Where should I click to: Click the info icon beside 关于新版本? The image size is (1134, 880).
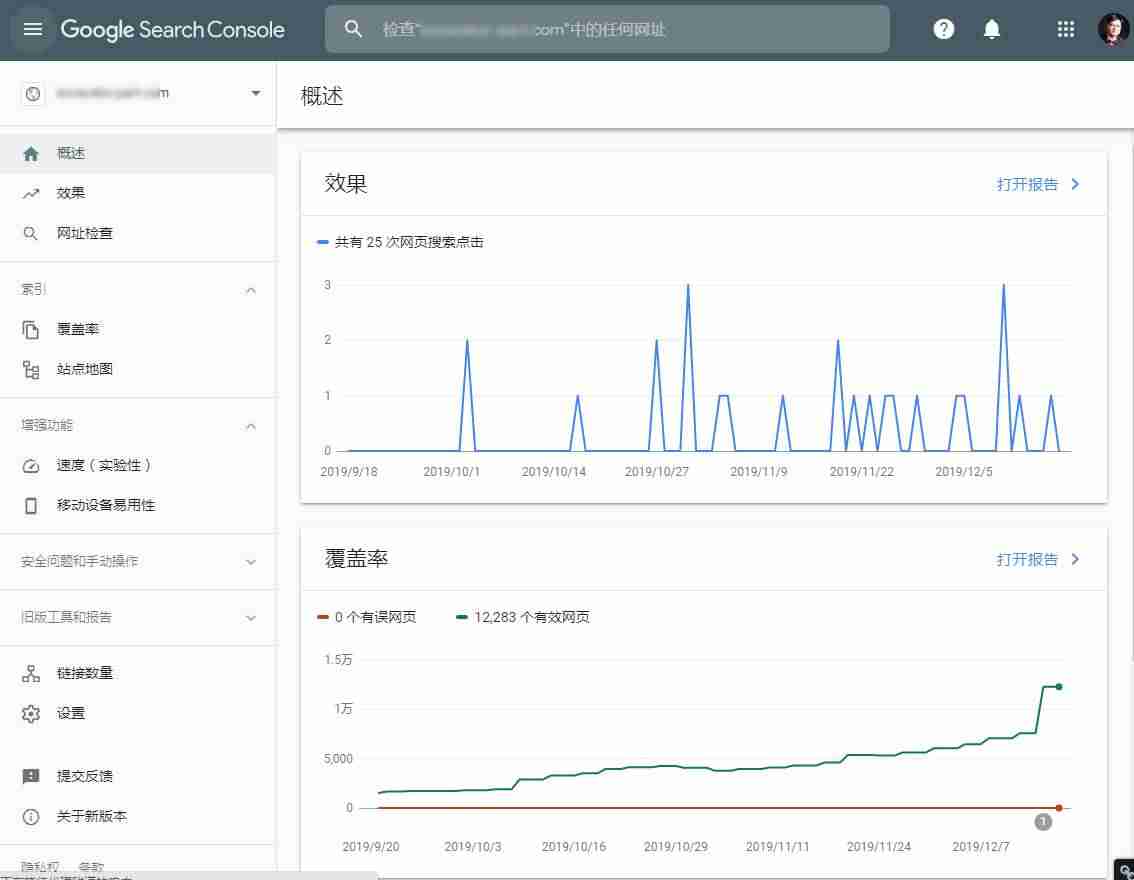[x=30, y=816]
